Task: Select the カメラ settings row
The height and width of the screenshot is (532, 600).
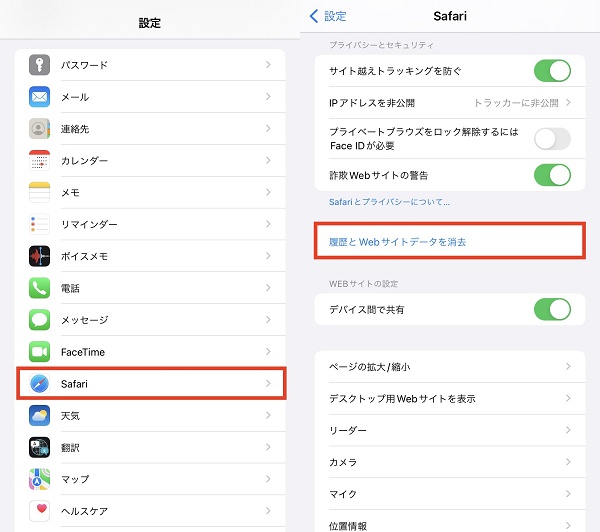Action: coord(448,462)
